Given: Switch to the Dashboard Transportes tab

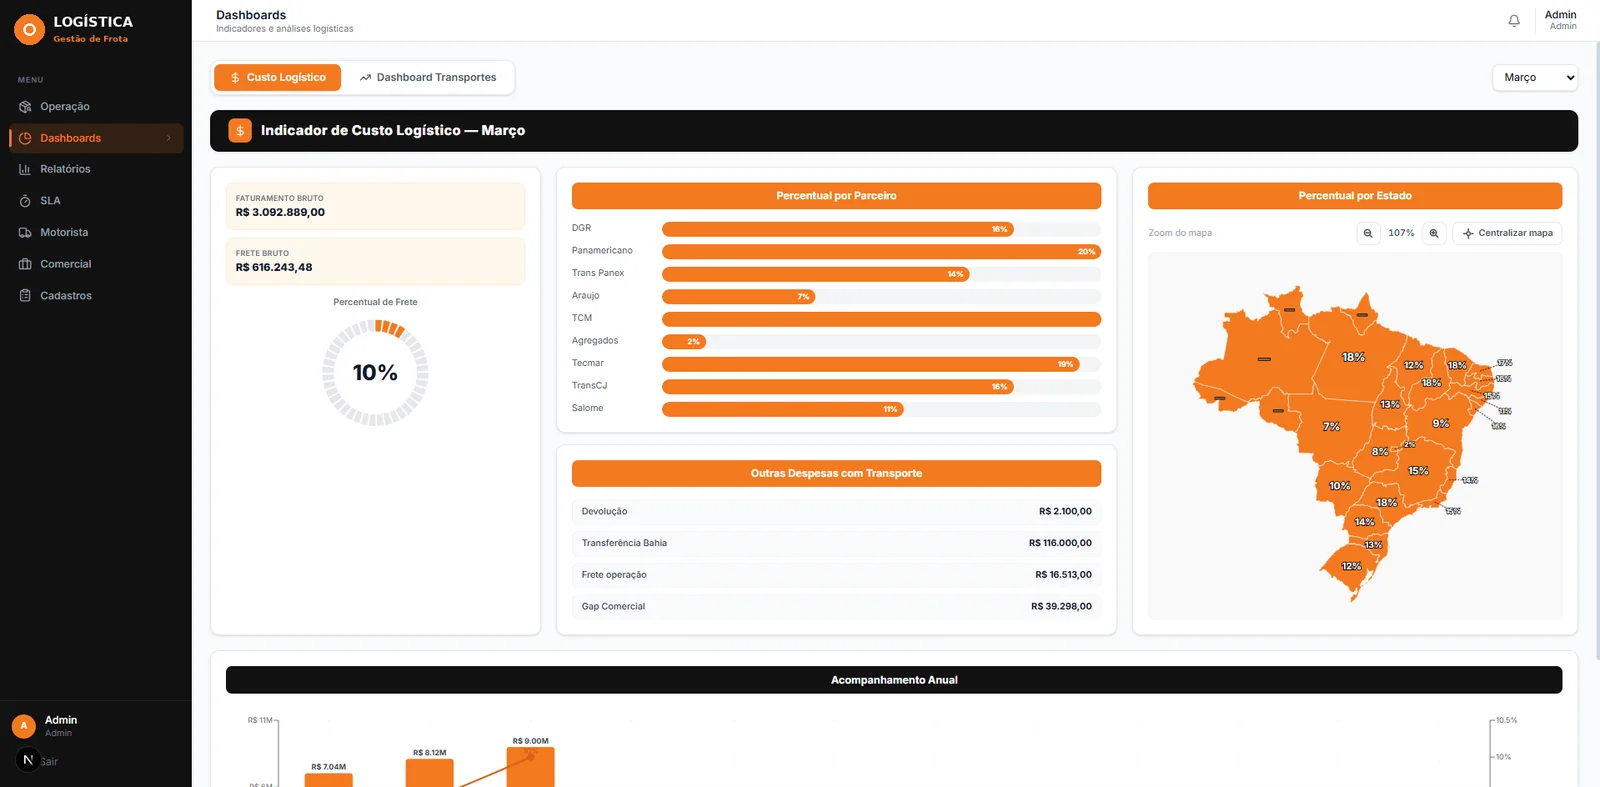Looking at the screenshot, I should (428, 78).
